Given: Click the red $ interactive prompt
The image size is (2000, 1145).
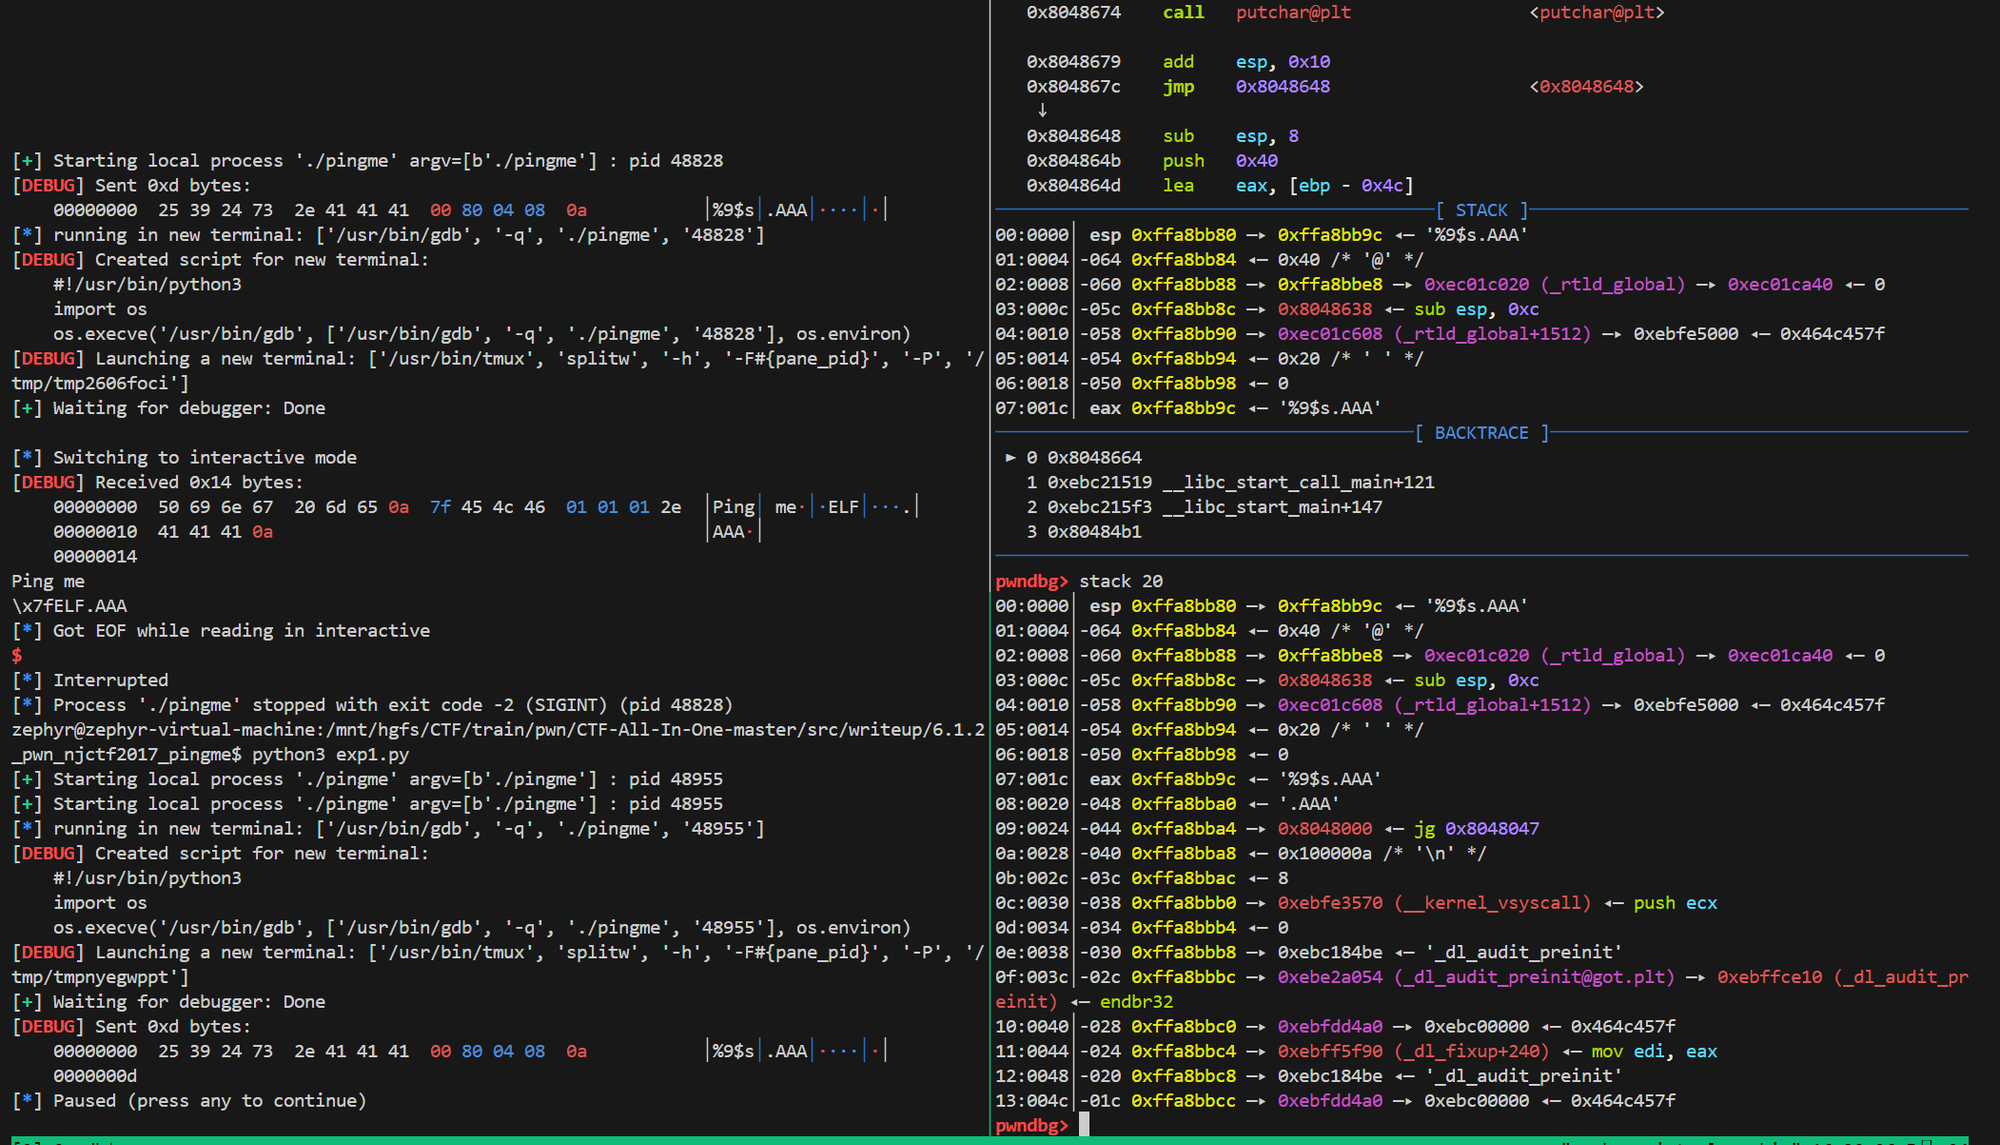Looking at the screenshot, I should [17, 655].
